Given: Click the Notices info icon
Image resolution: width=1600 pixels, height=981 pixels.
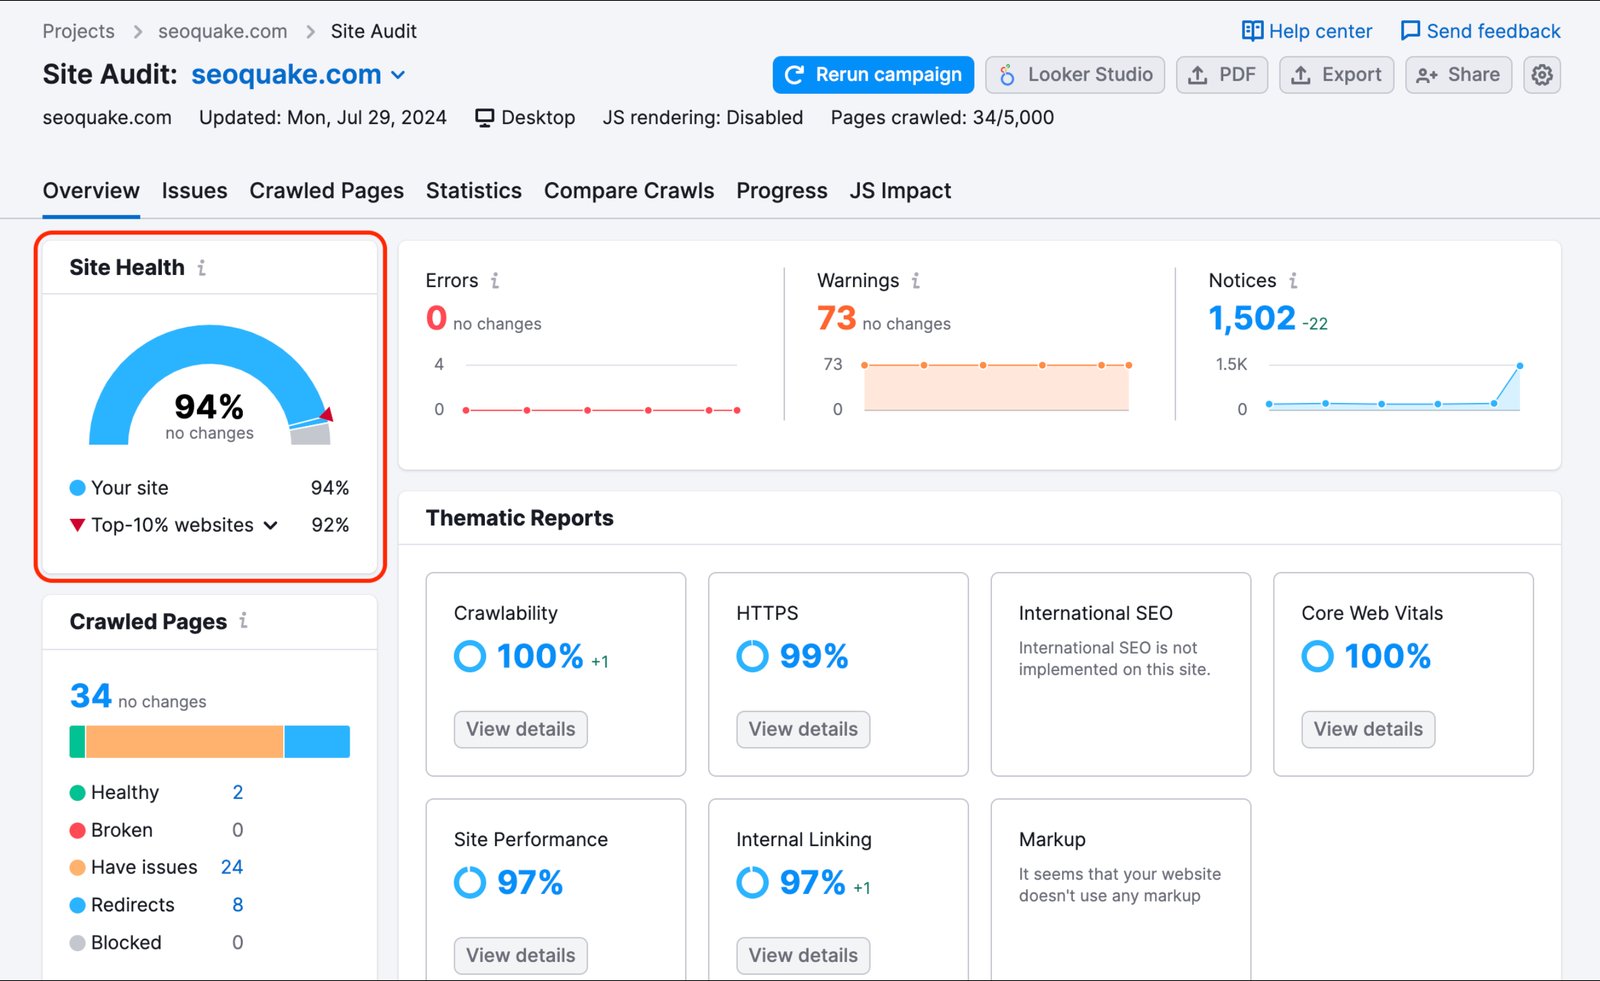Looking at the screenshot, I should (x=1292, y=281).
